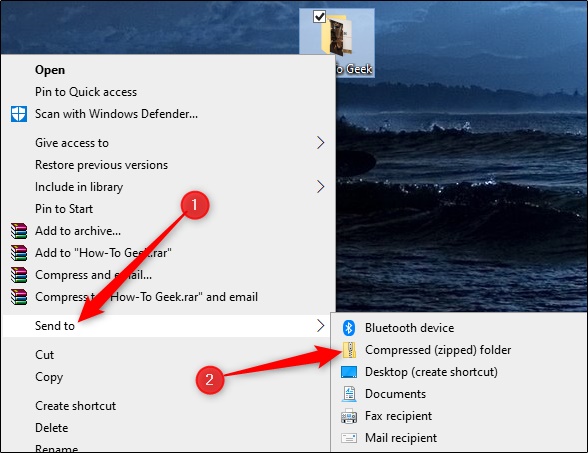Expand the Give access to submenu arrow
This screenshot has height=453, width=588.
(x=320, y=143)
